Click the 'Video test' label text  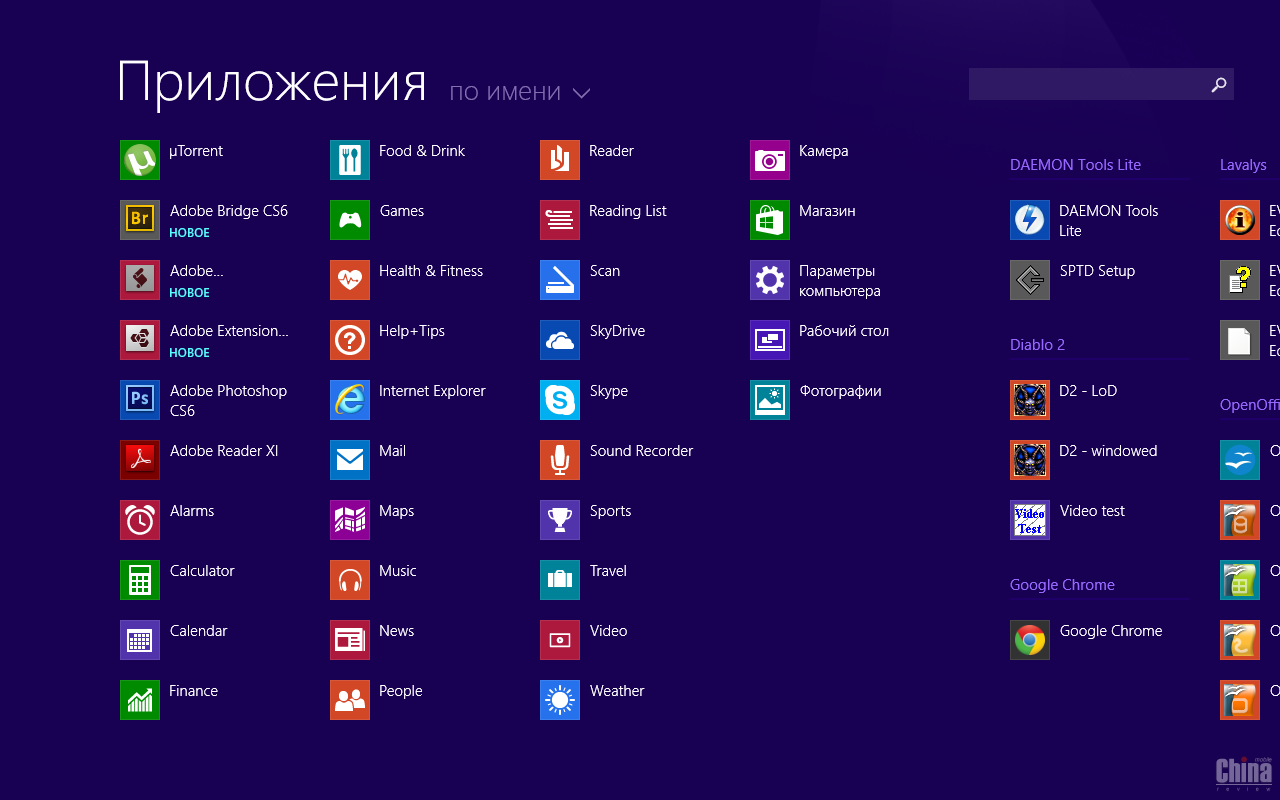[1092, 511]
